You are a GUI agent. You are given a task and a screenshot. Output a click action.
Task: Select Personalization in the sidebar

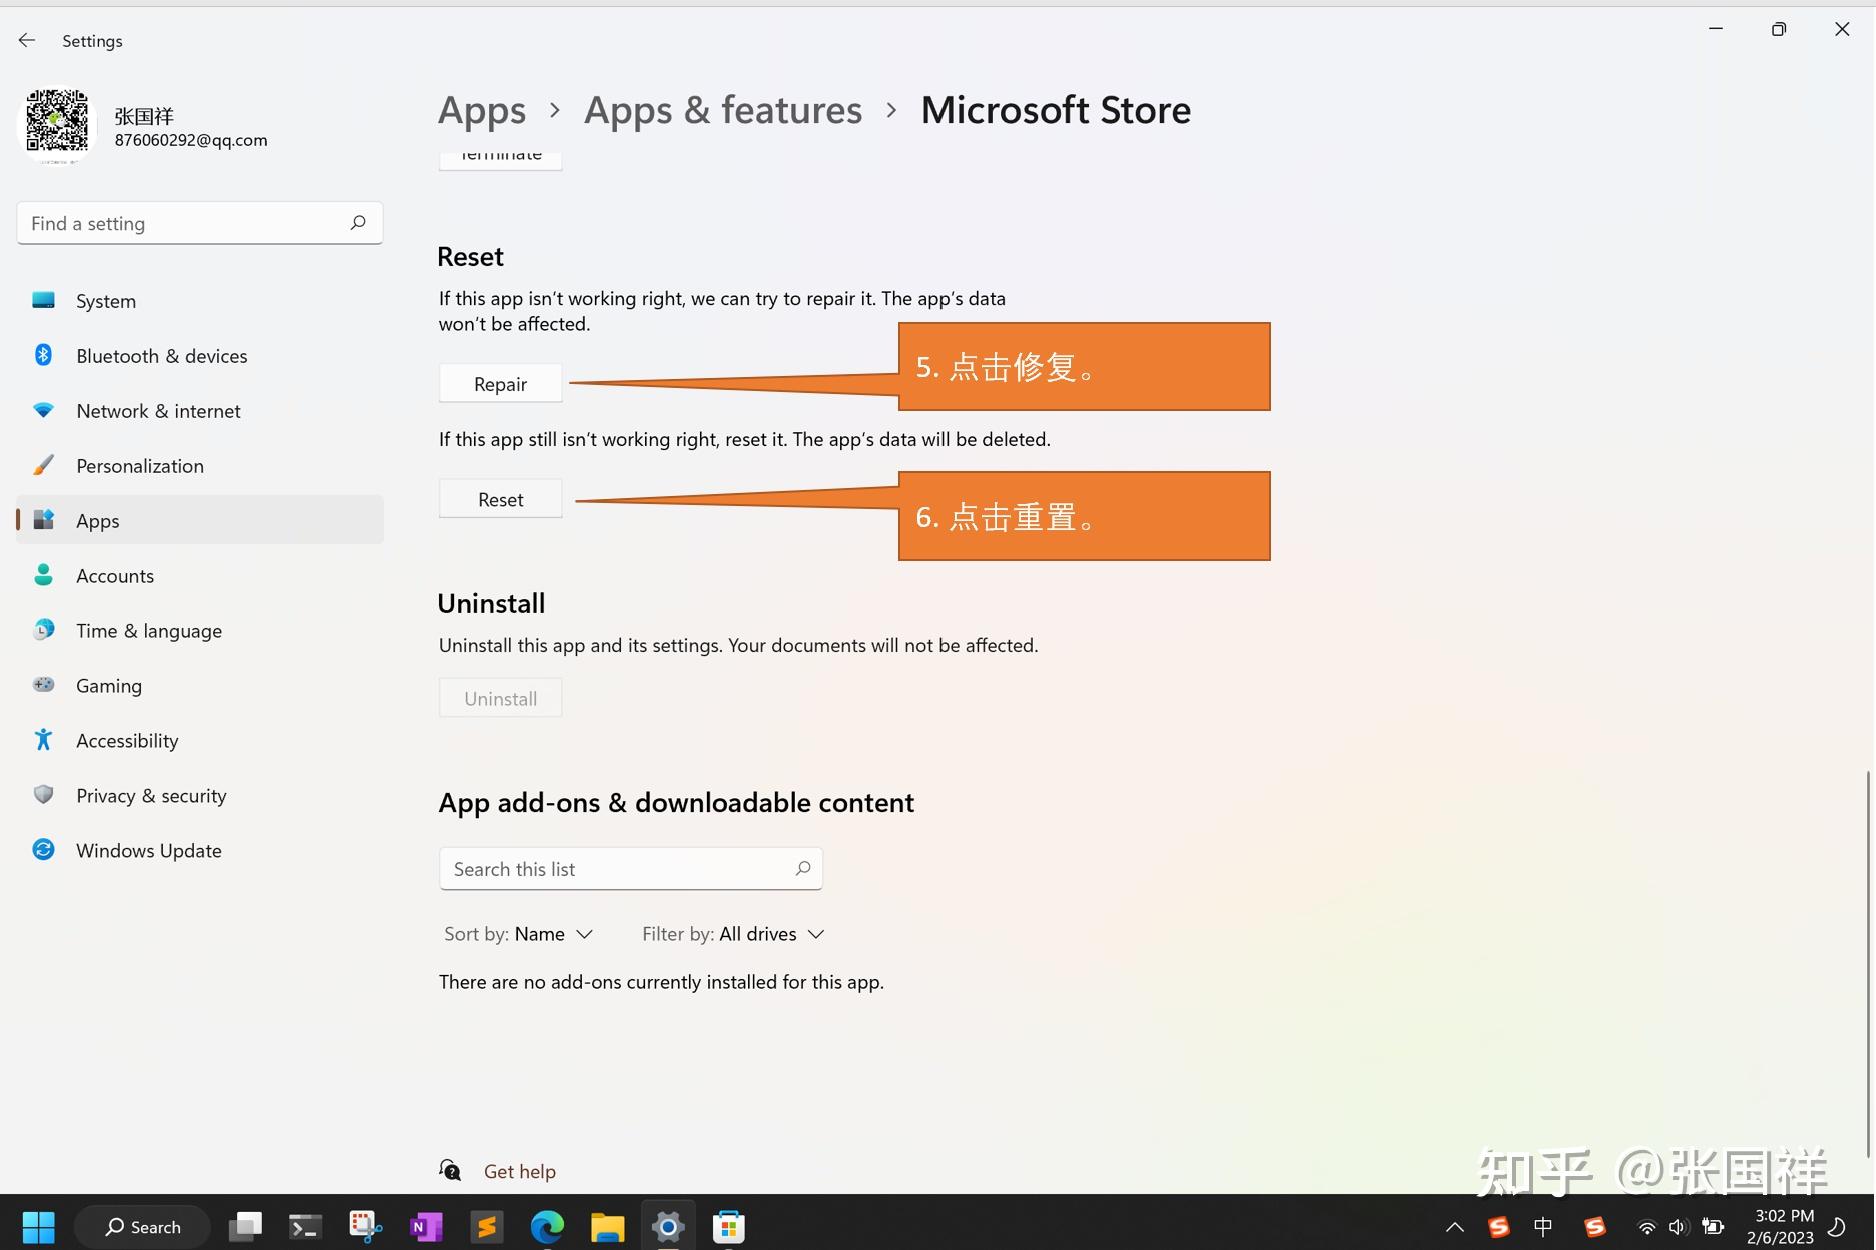[139, 465]
